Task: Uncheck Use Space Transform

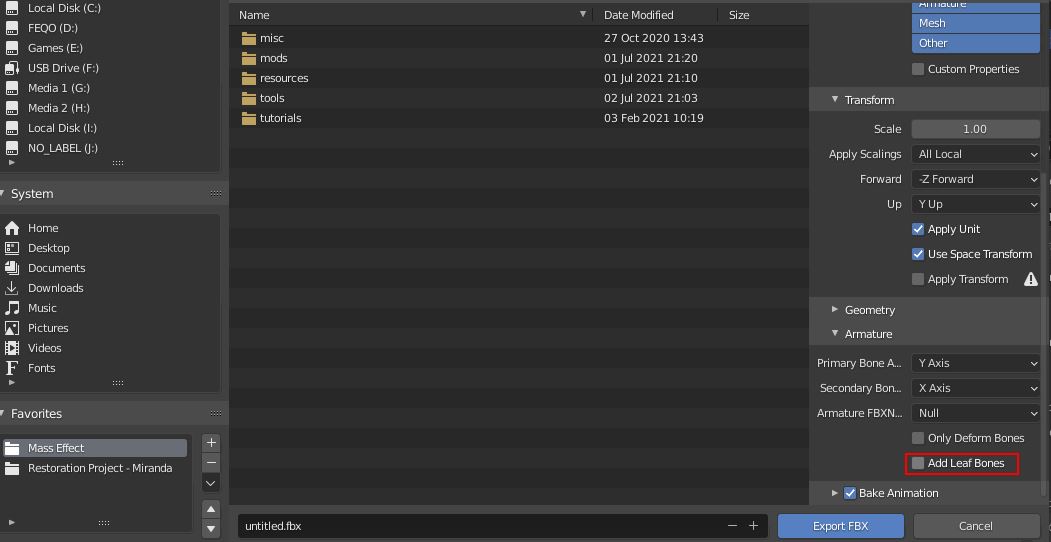Action: pyautogui.click(x=918, y=254)
